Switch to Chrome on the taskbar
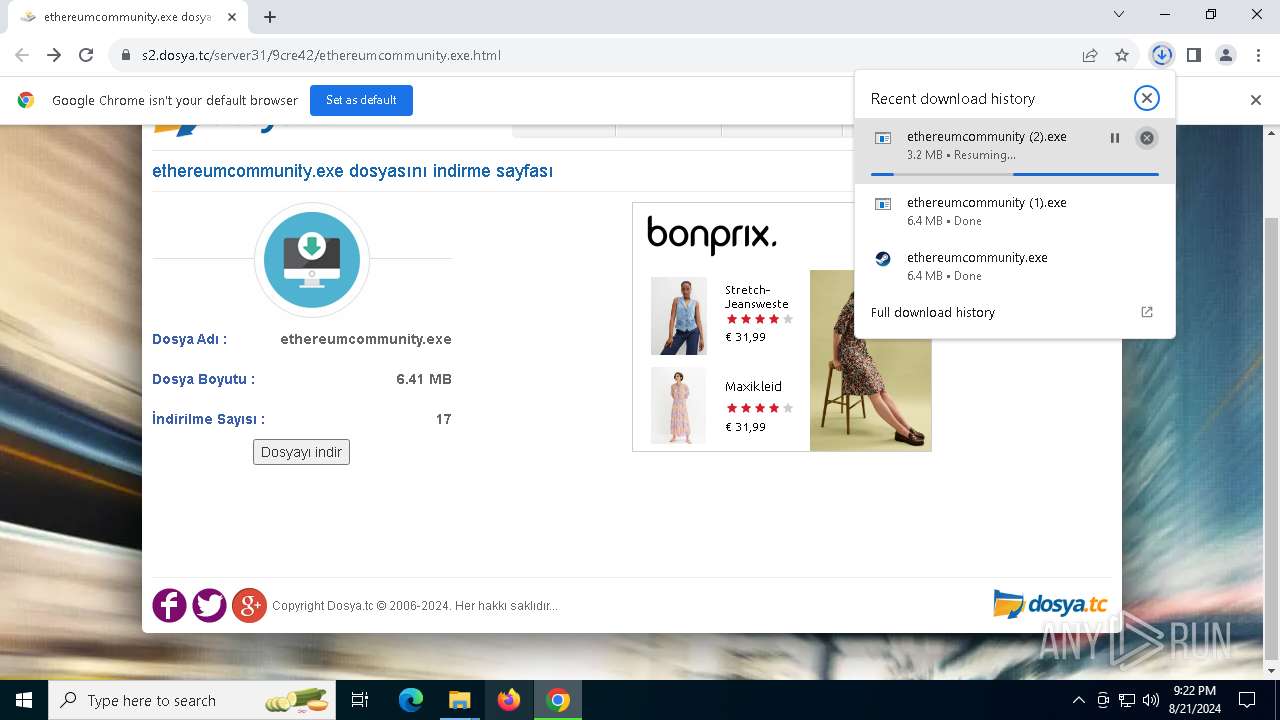 [558, 700]
